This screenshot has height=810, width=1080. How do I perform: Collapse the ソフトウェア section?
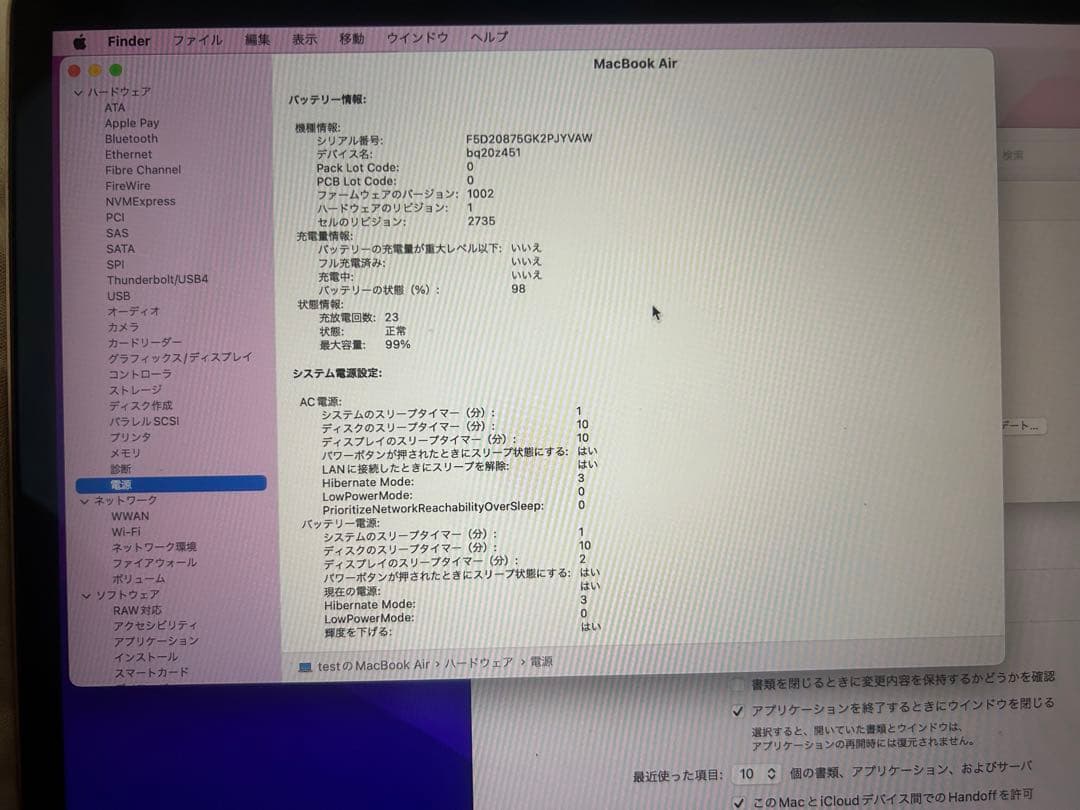point(86,594)
